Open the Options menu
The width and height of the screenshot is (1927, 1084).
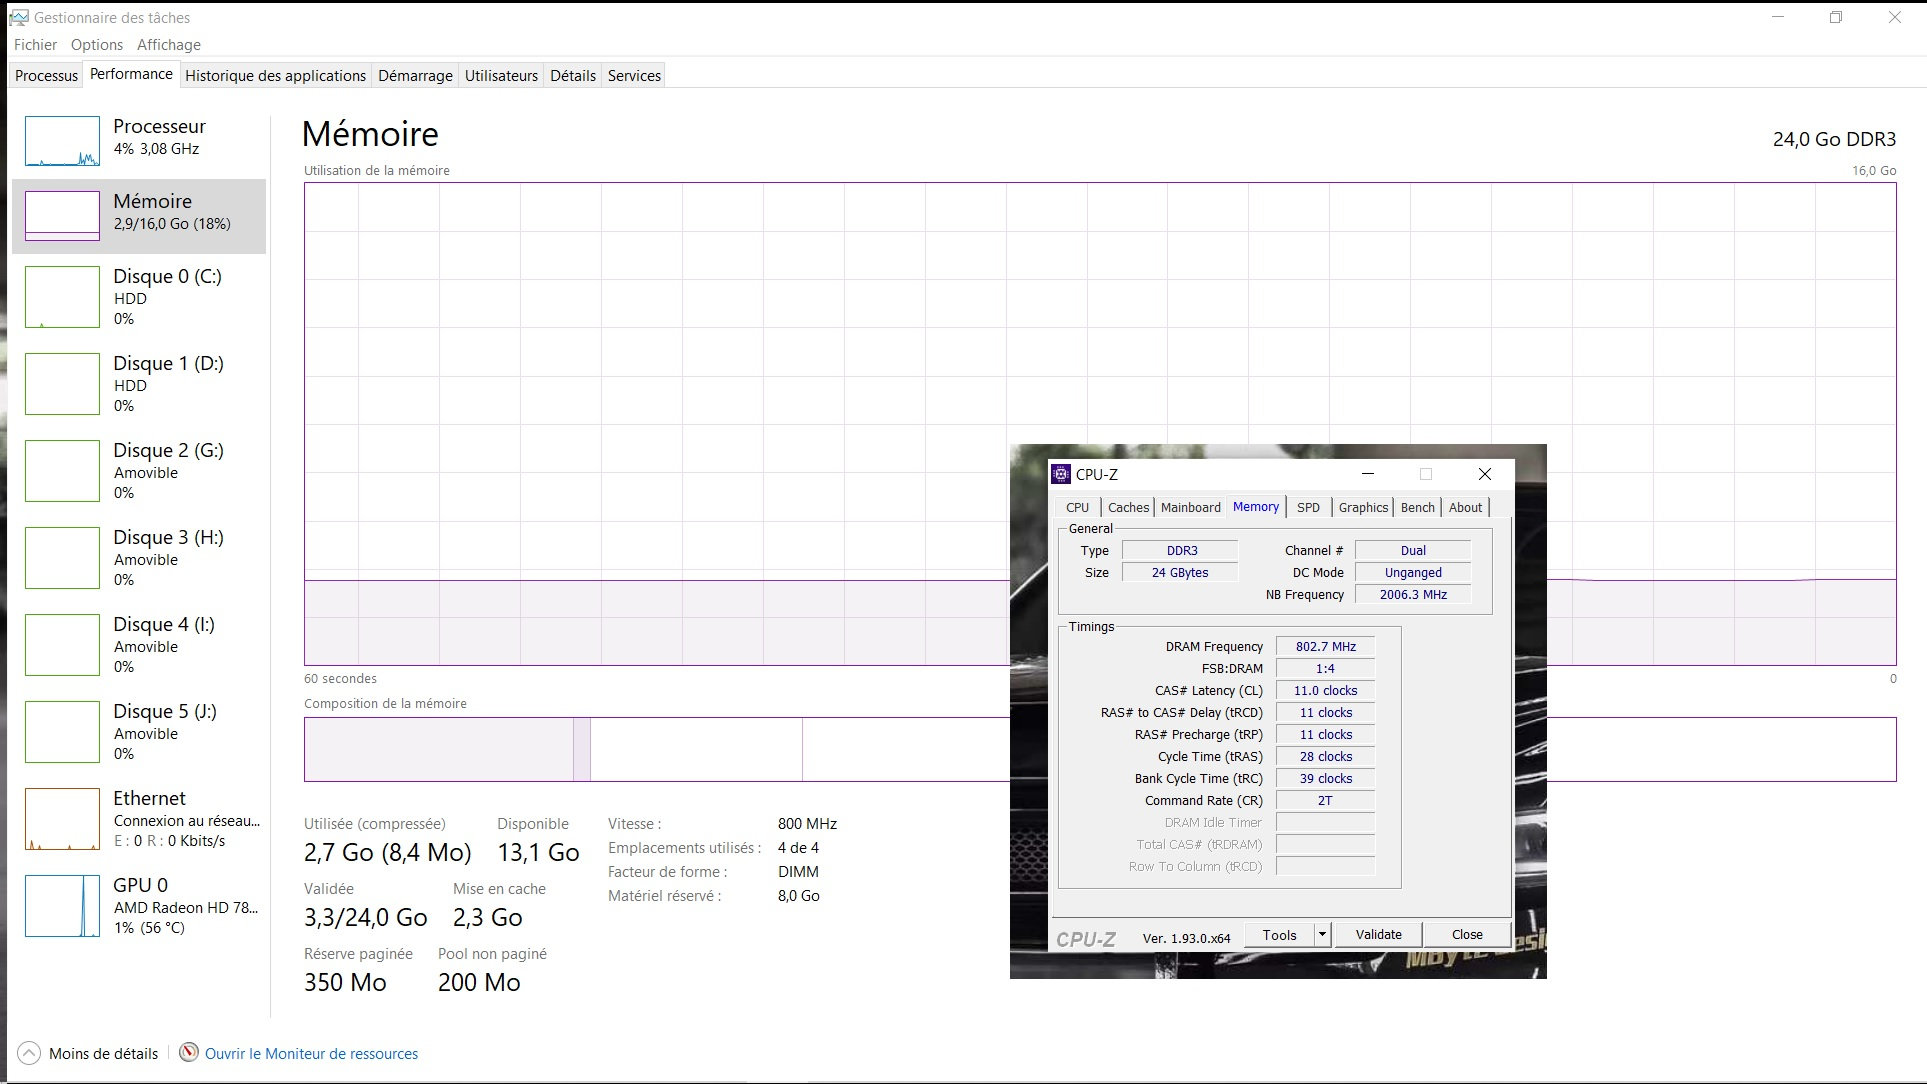(97, 45)
